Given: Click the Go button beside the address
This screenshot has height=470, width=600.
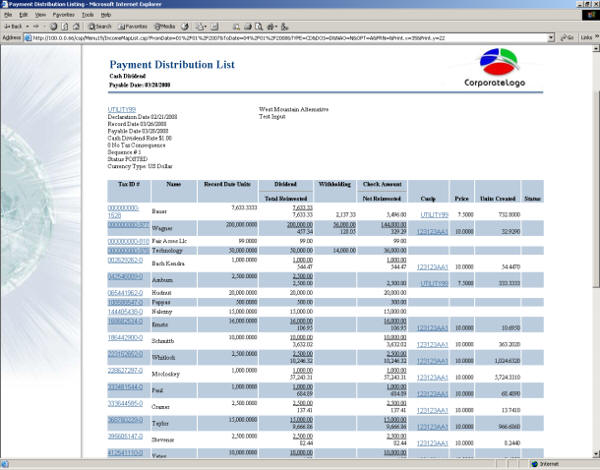Looking at the screenshot, I should [x=567, y=38].
